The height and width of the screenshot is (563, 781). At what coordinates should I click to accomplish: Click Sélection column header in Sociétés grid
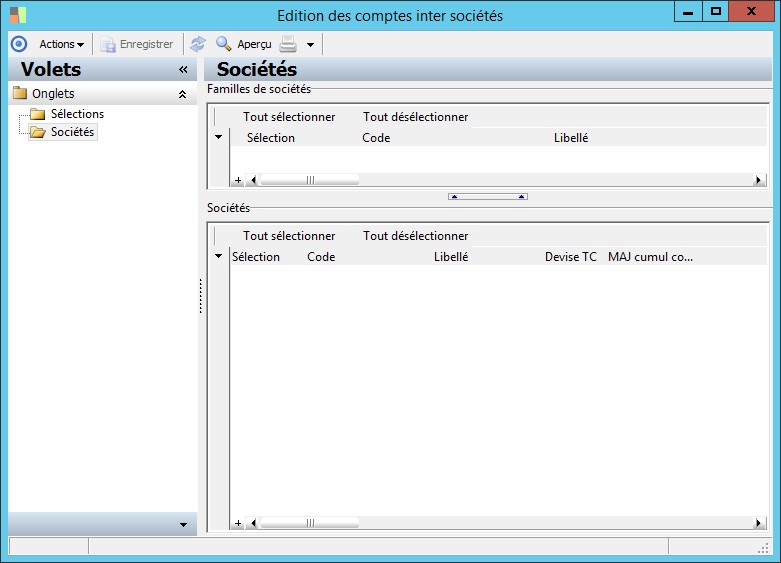pyautogui.click(x=256, y=257)
